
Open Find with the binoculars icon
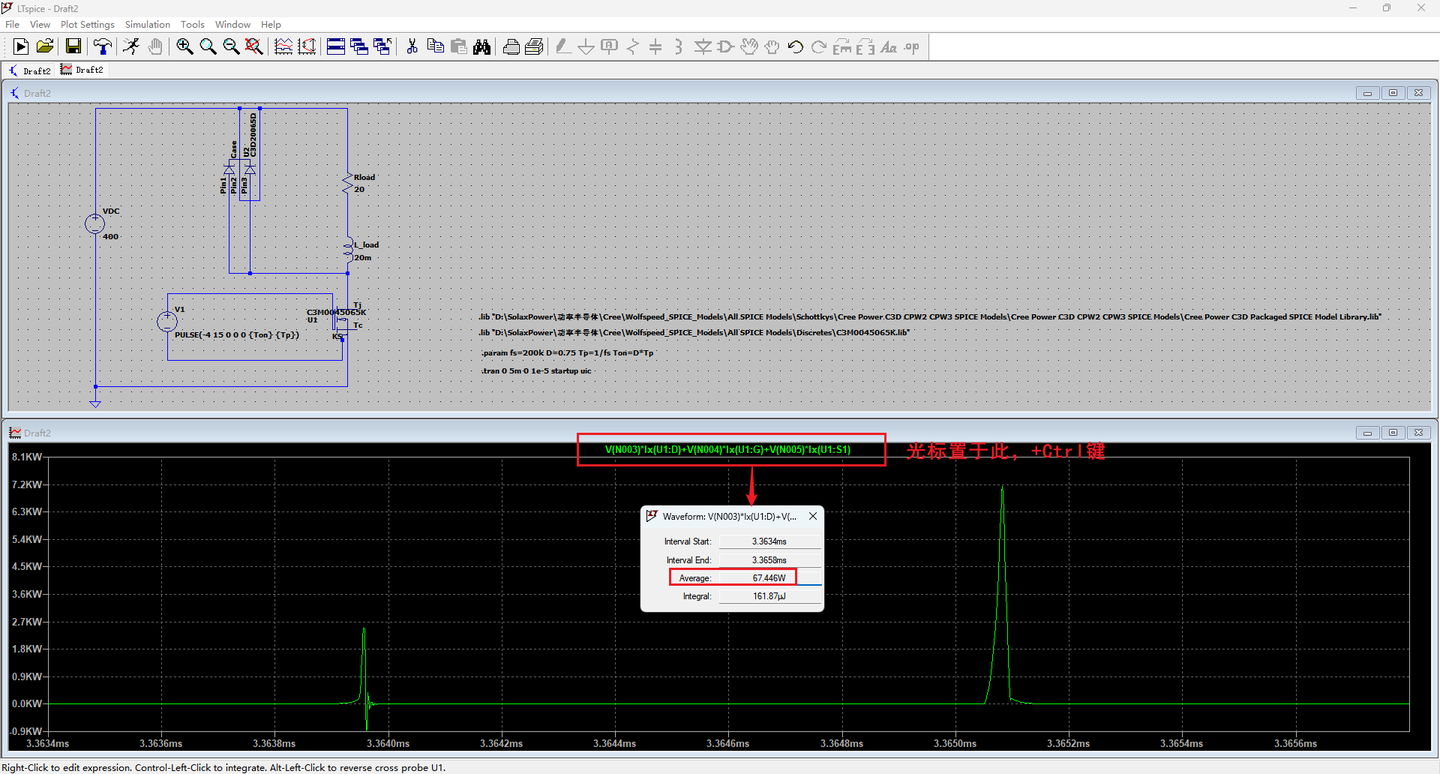[481, 46]
